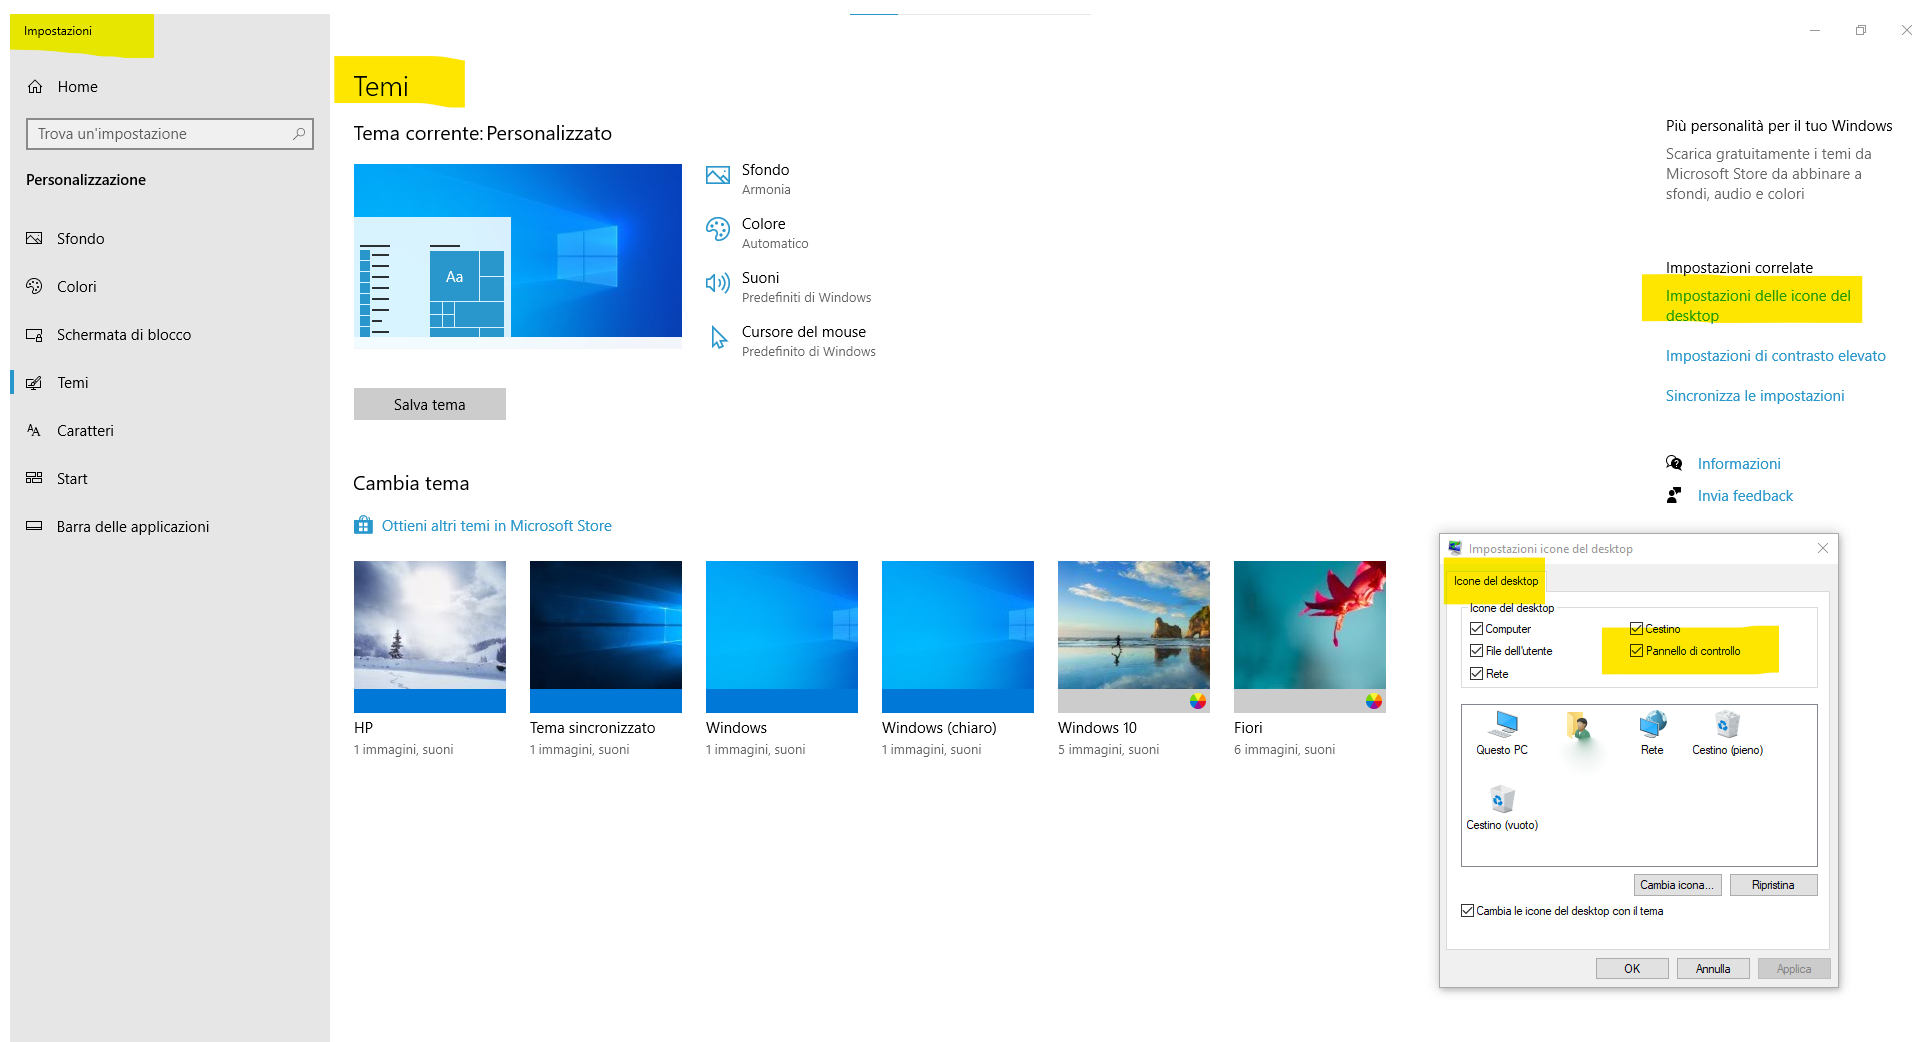Click Salva tema button

(430, 405)
